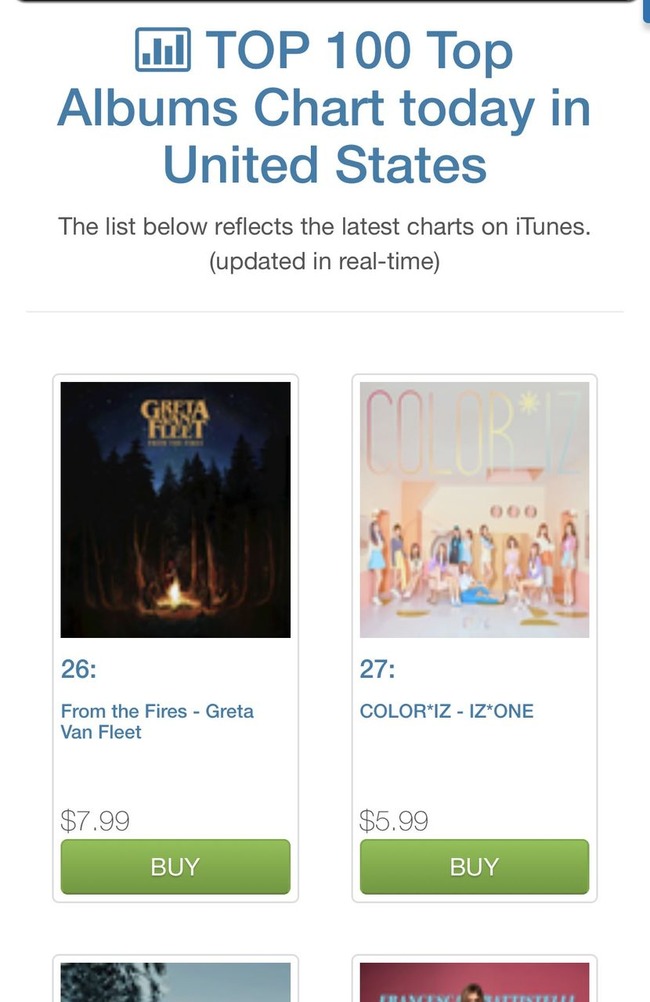Click the $7.99 price text
Screen dimensions: 650x1002
click(x=95, y=821)
